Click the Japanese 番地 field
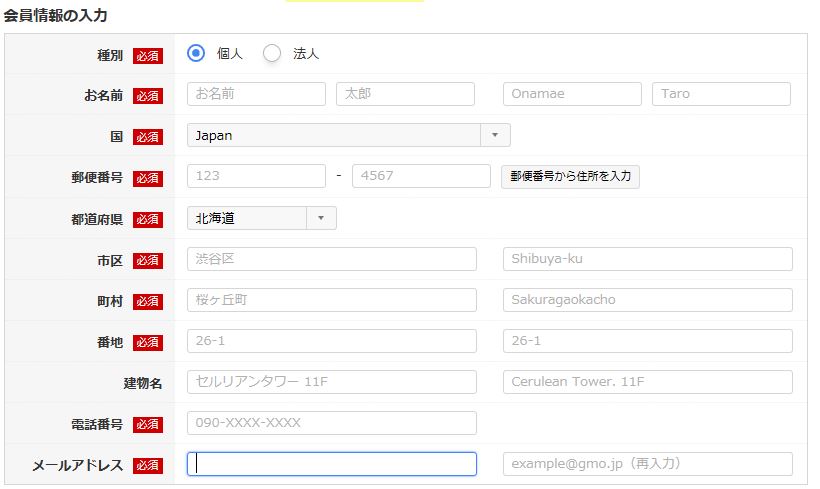820x489 pixels. [x=332, y=341]
